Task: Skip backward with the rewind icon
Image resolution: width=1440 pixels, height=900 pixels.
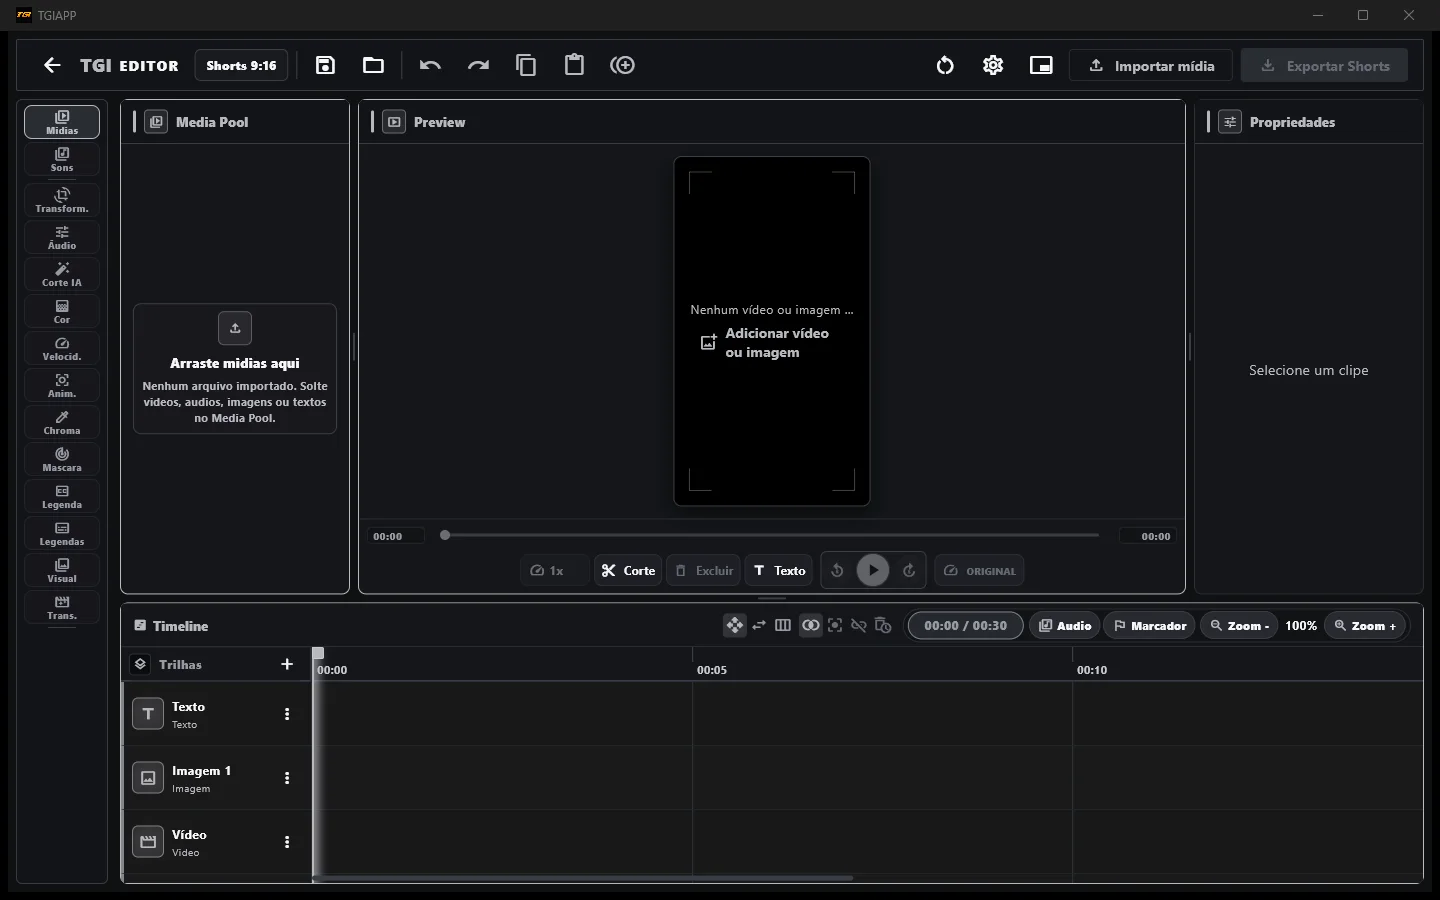Action: [x=838, y=570]
